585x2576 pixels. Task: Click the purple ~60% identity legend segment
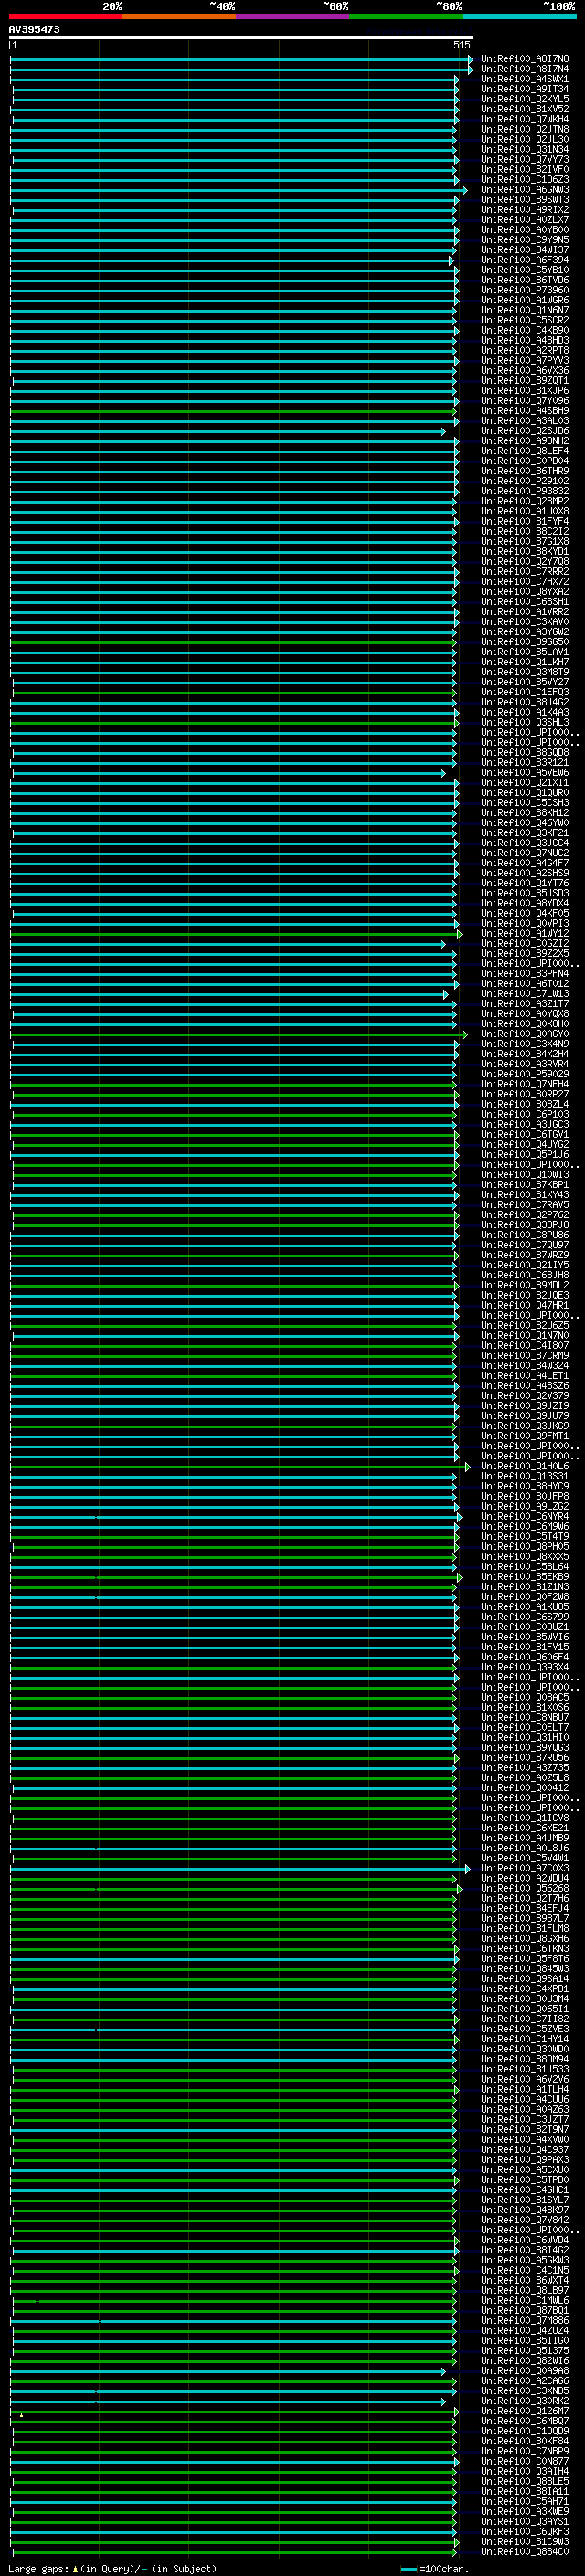click(292, 16)
